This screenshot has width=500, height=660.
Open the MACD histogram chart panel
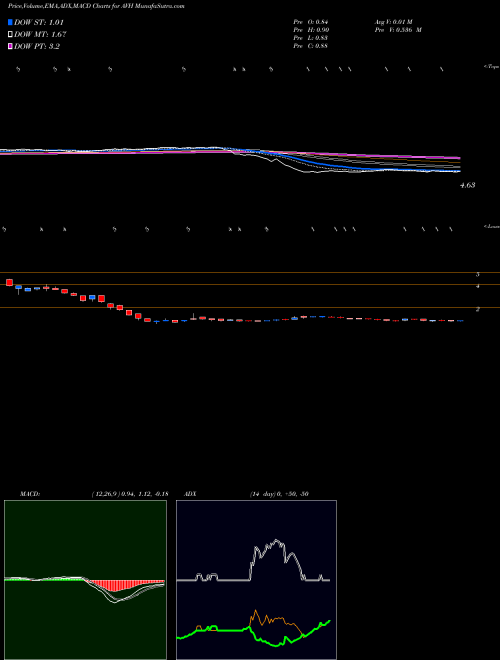pos(85,580)
